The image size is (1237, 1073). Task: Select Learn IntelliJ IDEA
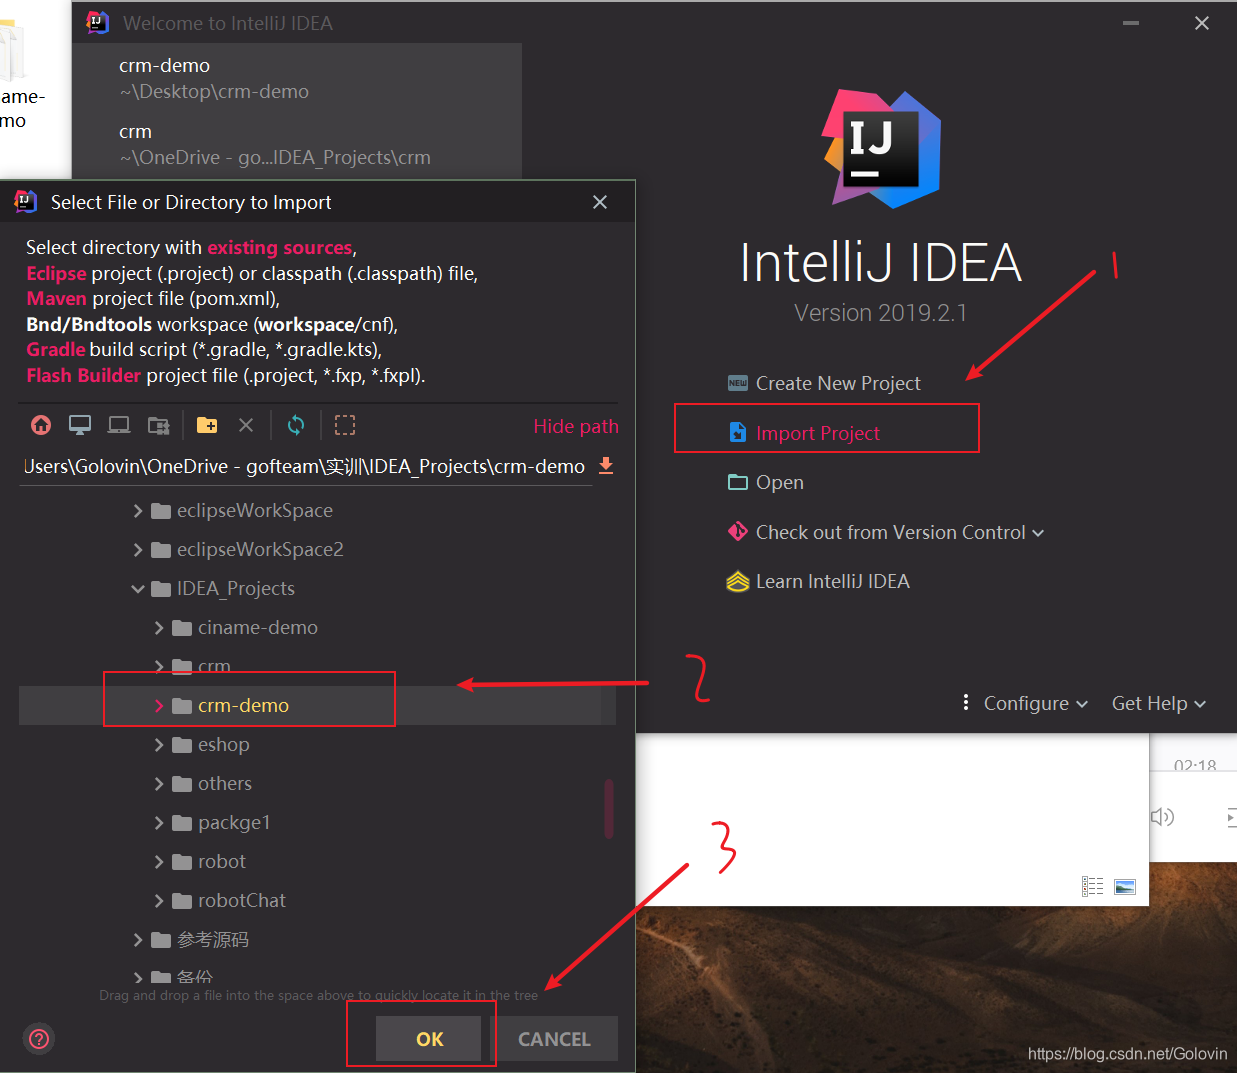click(x=833, y=581)
